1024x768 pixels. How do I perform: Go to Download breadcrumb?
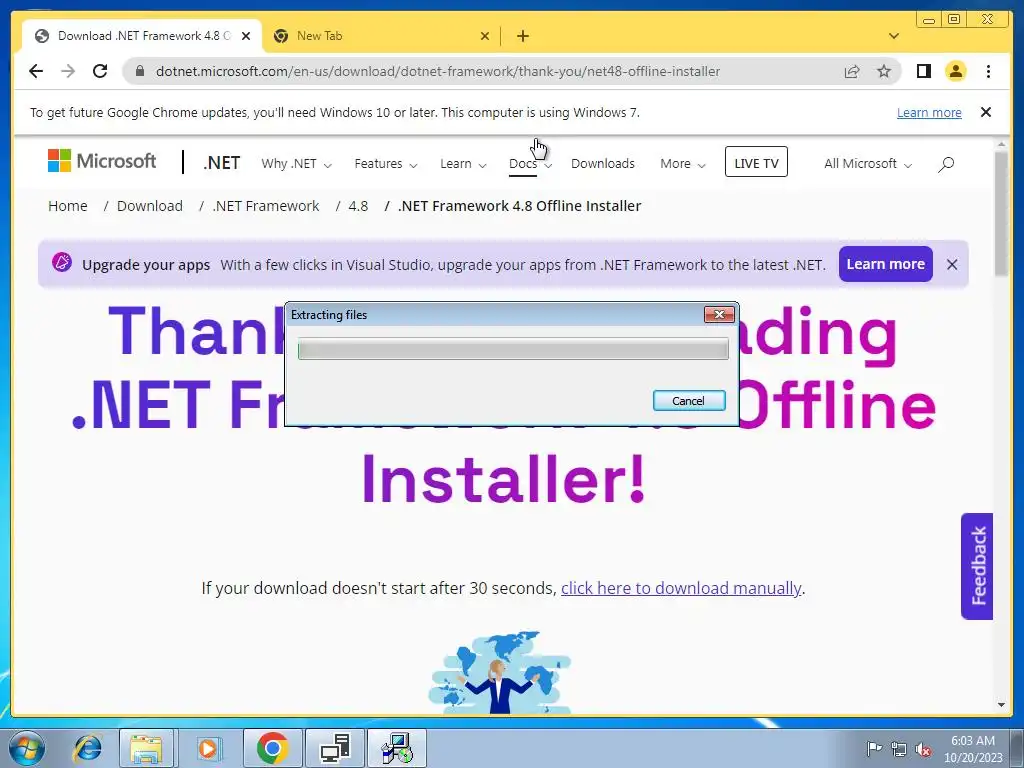pos(150,206)
